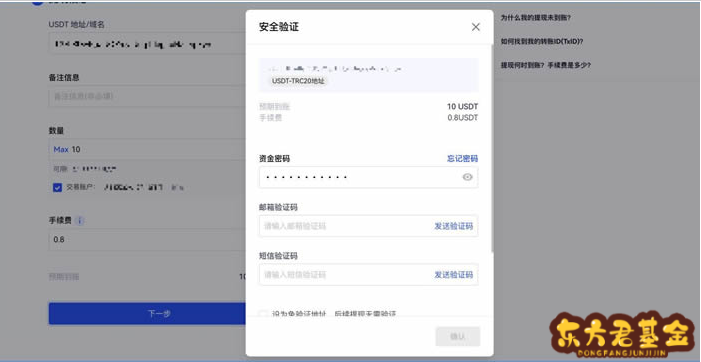Show the 资金密码 with the eye icon

pyautogui.click(x=467, y=177)
